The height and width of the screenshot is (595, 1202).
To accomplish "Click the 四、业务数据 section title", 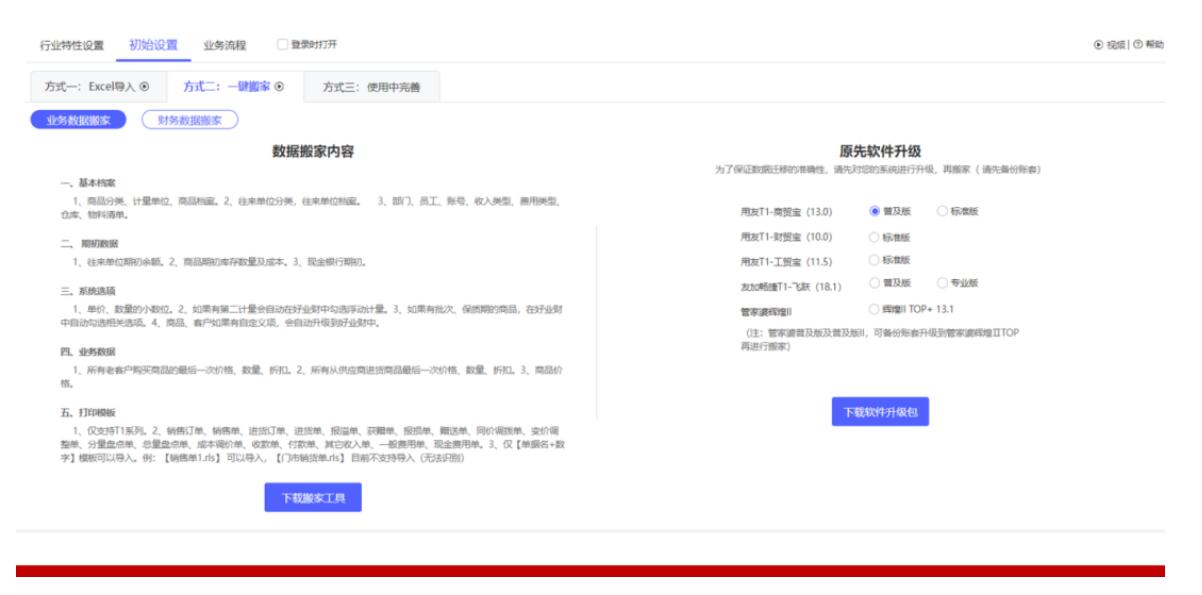I will (87, 352).
